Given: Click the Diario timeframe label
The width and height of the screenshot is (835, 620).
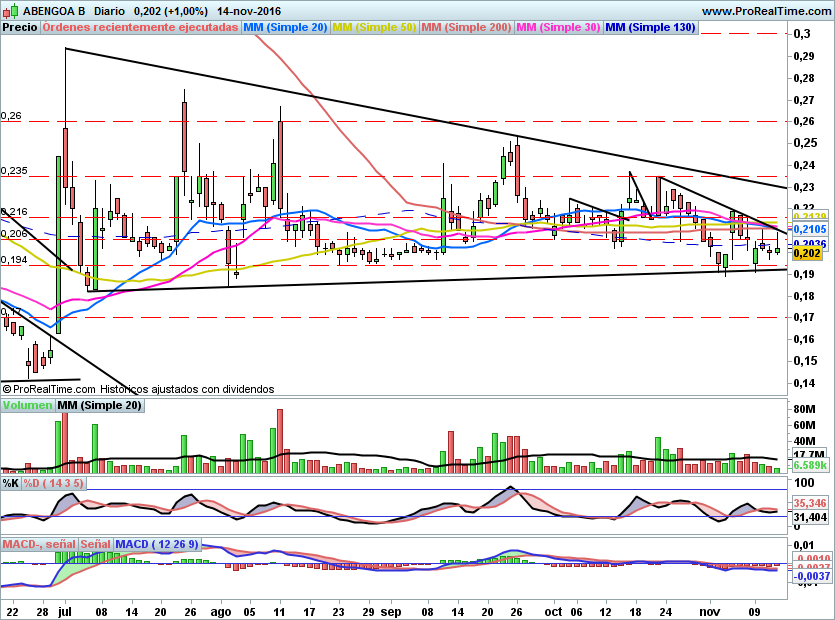Looking at the screenshot, I should tap(109, 11).
